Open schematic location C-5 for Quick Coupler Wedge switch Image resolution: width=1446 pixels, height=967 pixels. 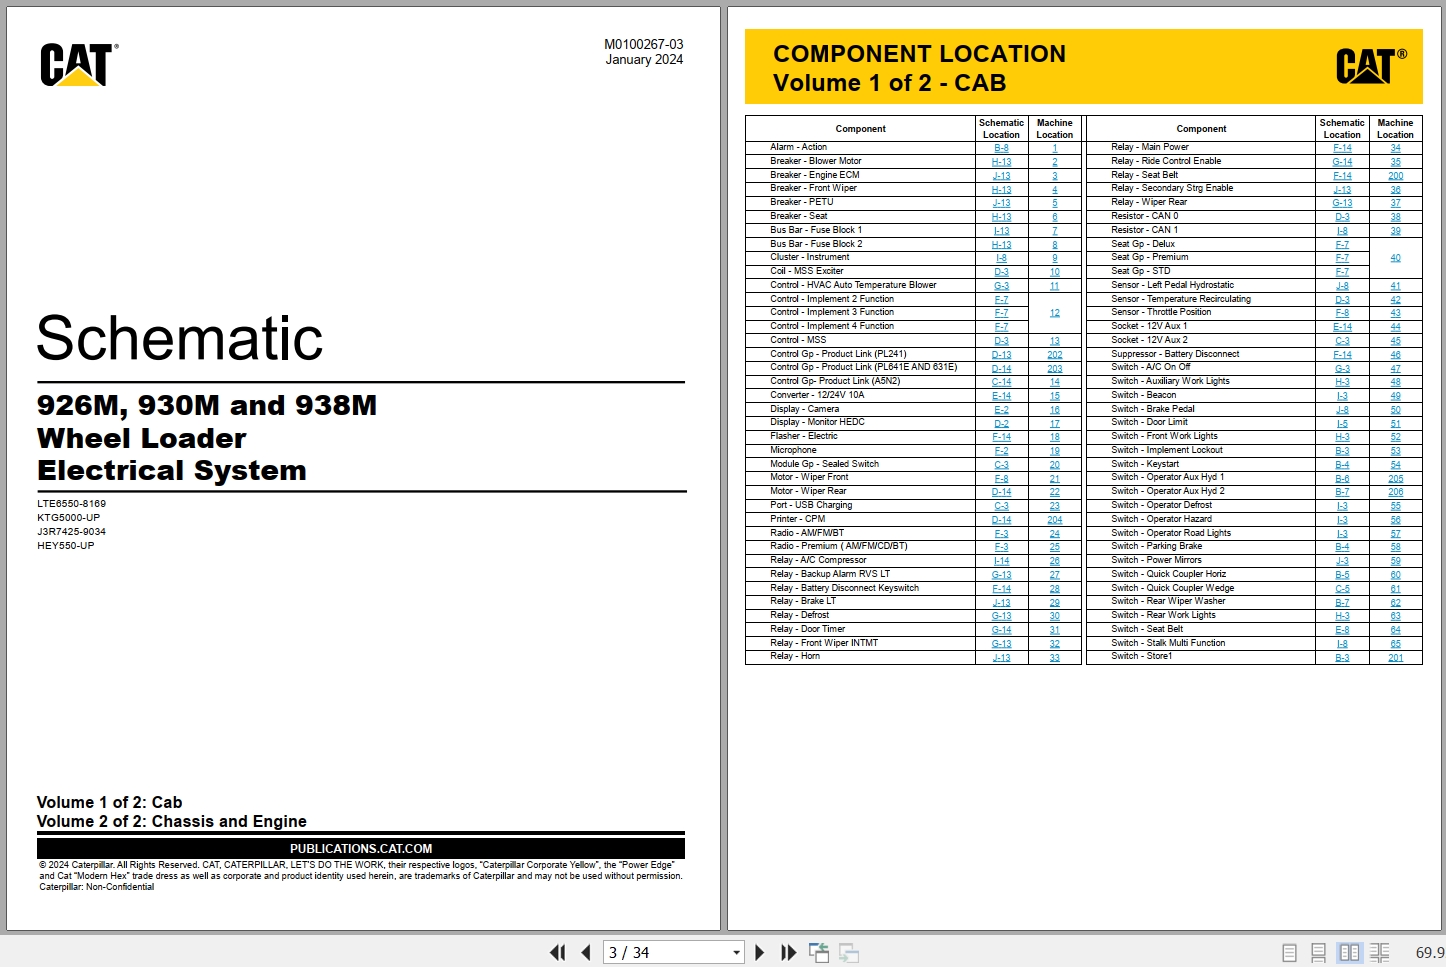point(1342,589)
